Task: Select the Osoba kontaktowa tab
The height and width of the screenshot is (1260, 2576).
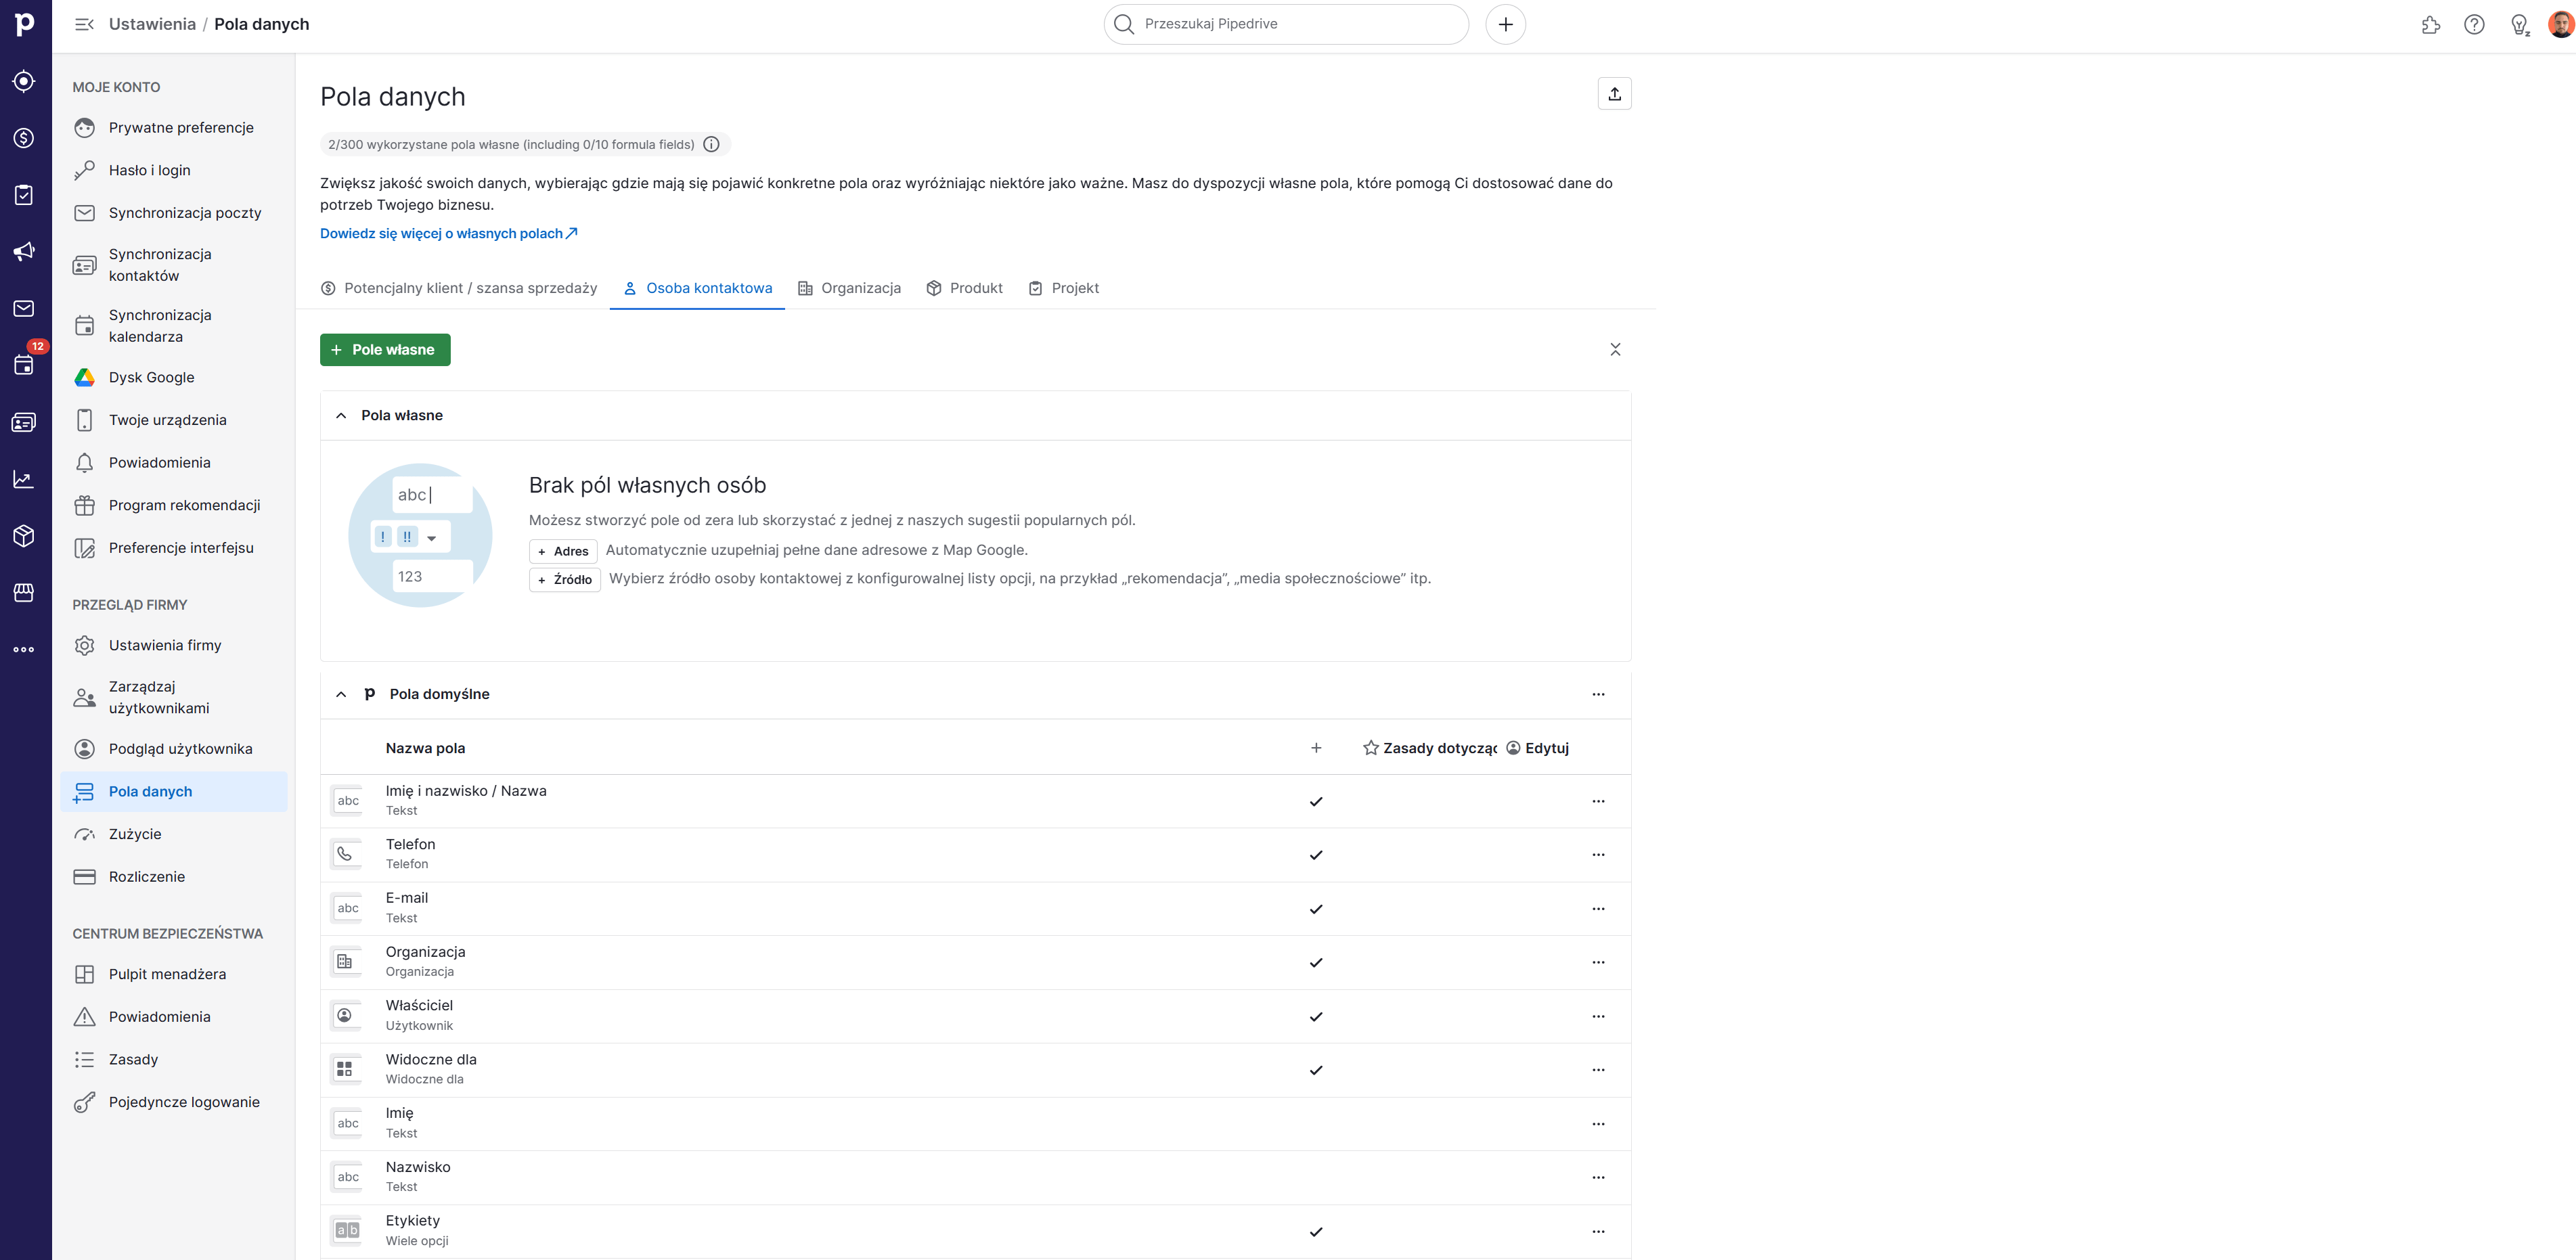Action: [698, 288]
